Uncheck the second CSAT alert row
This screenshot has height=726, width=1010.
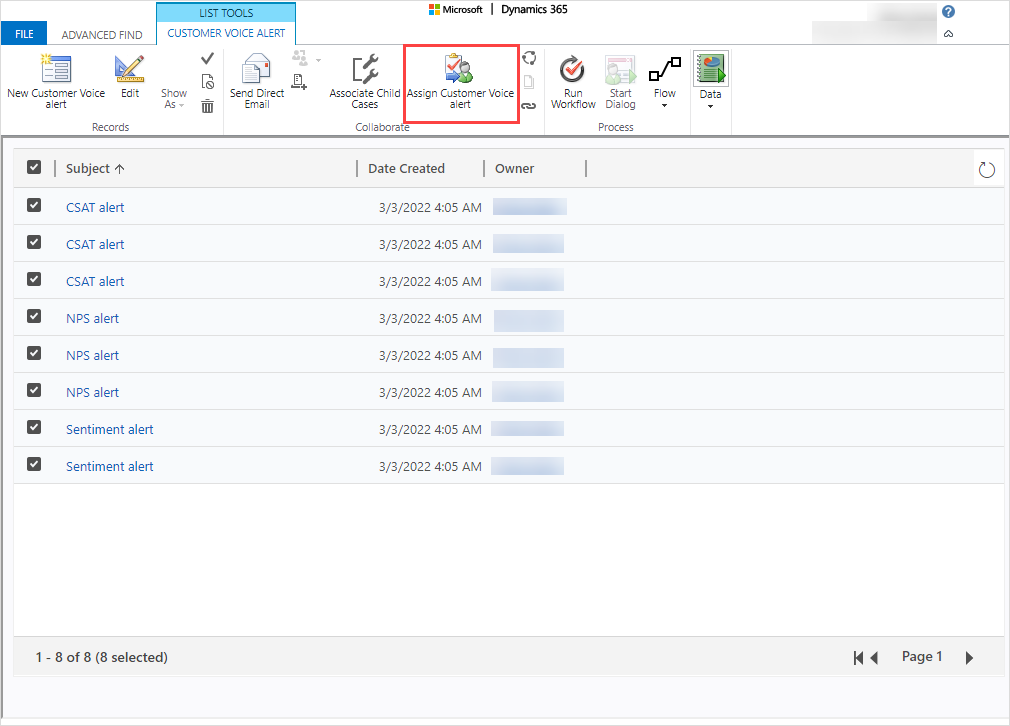pyautogui.click(x=34, y=242)
